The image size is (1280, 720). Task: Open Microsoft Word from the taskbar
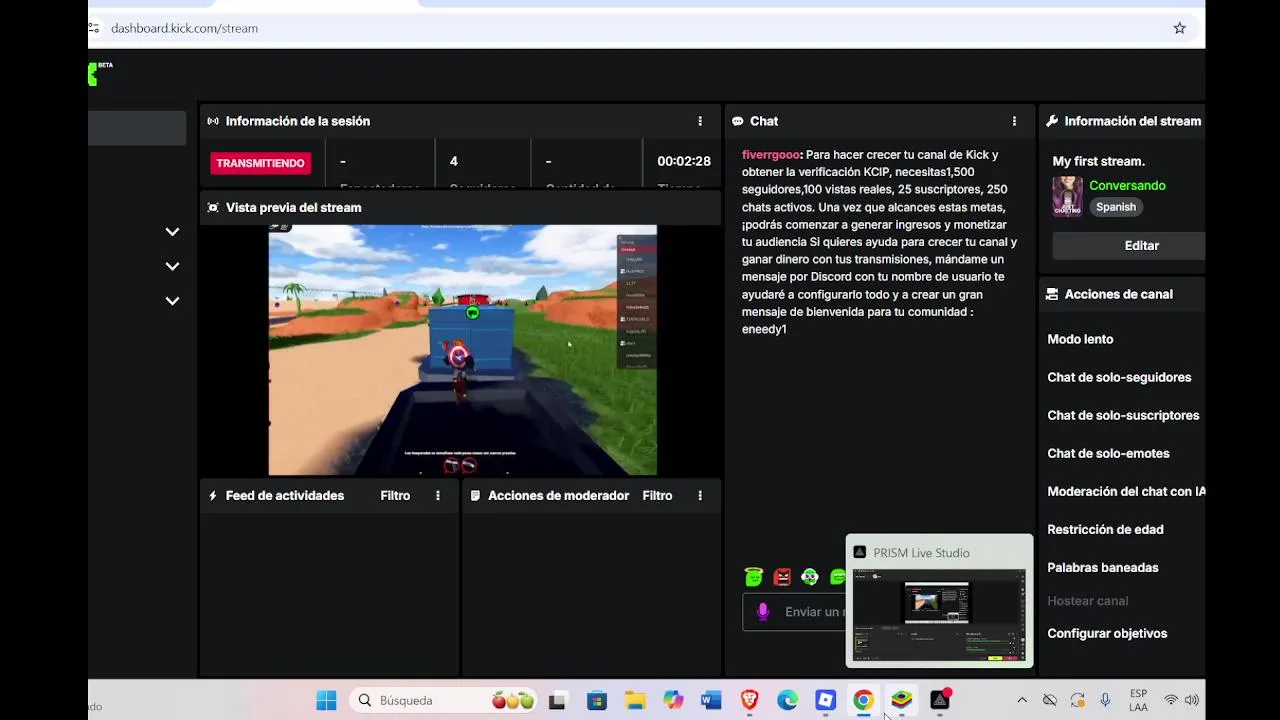(711, 700)
